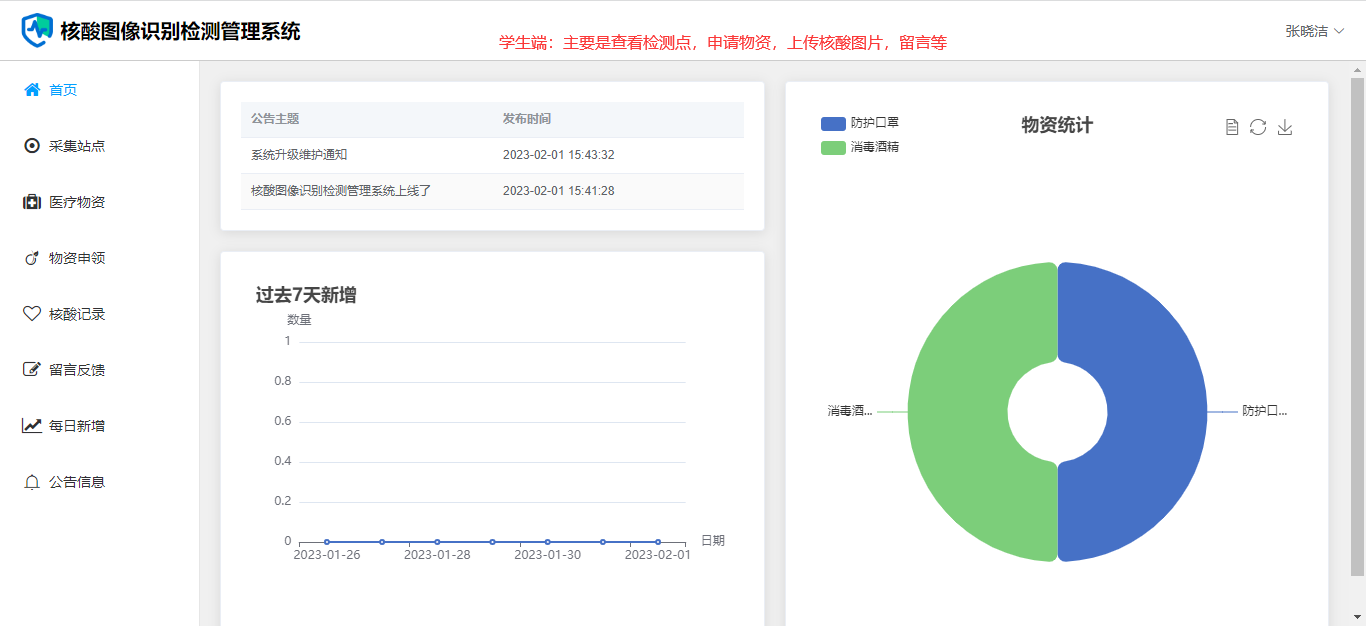Screen dimensions: 1366x626
Task: Go to 首页 menu item
Action: [63, 90]
